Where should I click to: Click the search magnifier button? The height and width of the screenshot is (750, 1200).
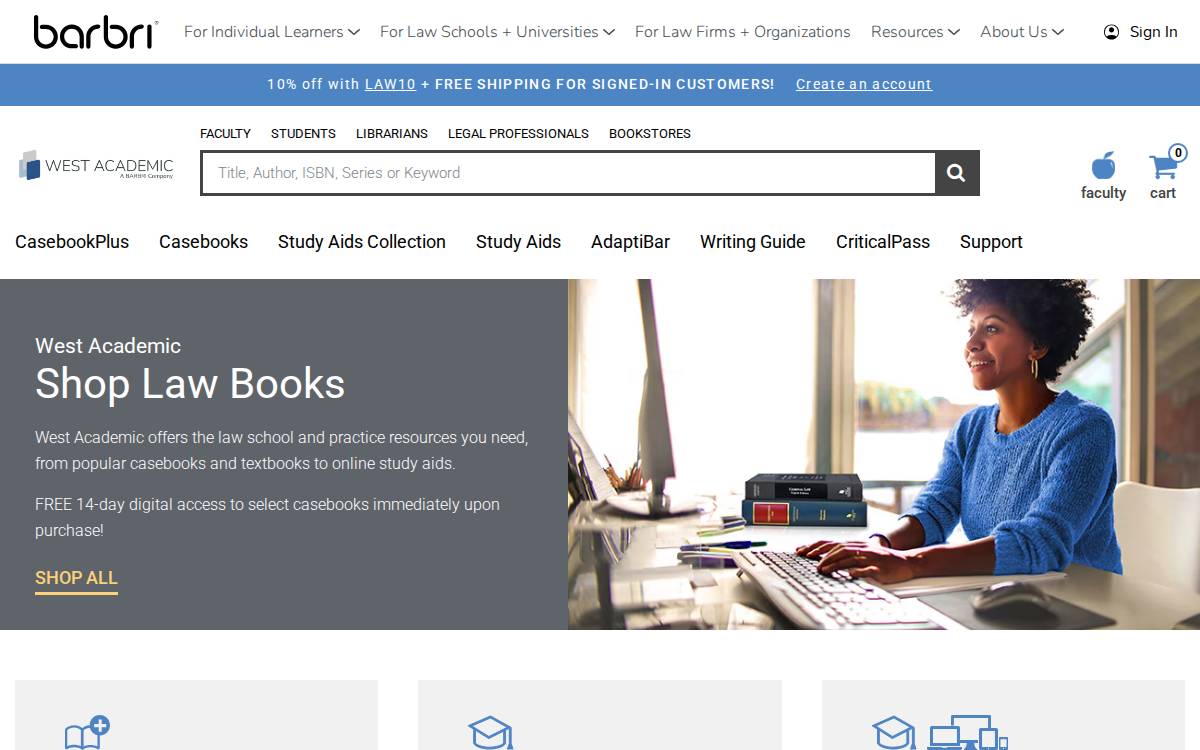(956, 173)
